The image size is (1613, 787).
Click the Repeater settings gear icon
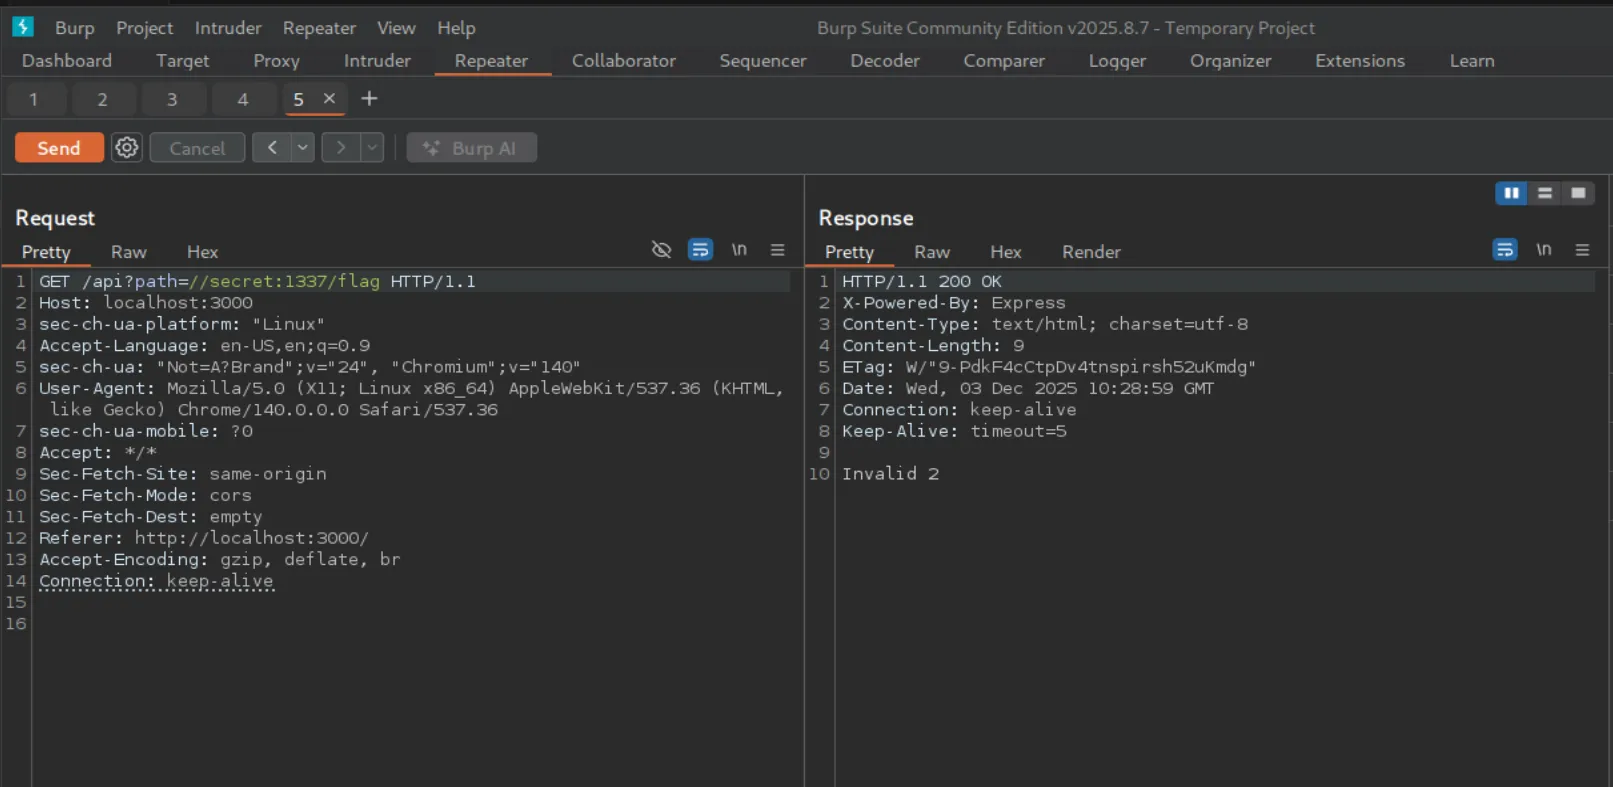pos(126,148)
